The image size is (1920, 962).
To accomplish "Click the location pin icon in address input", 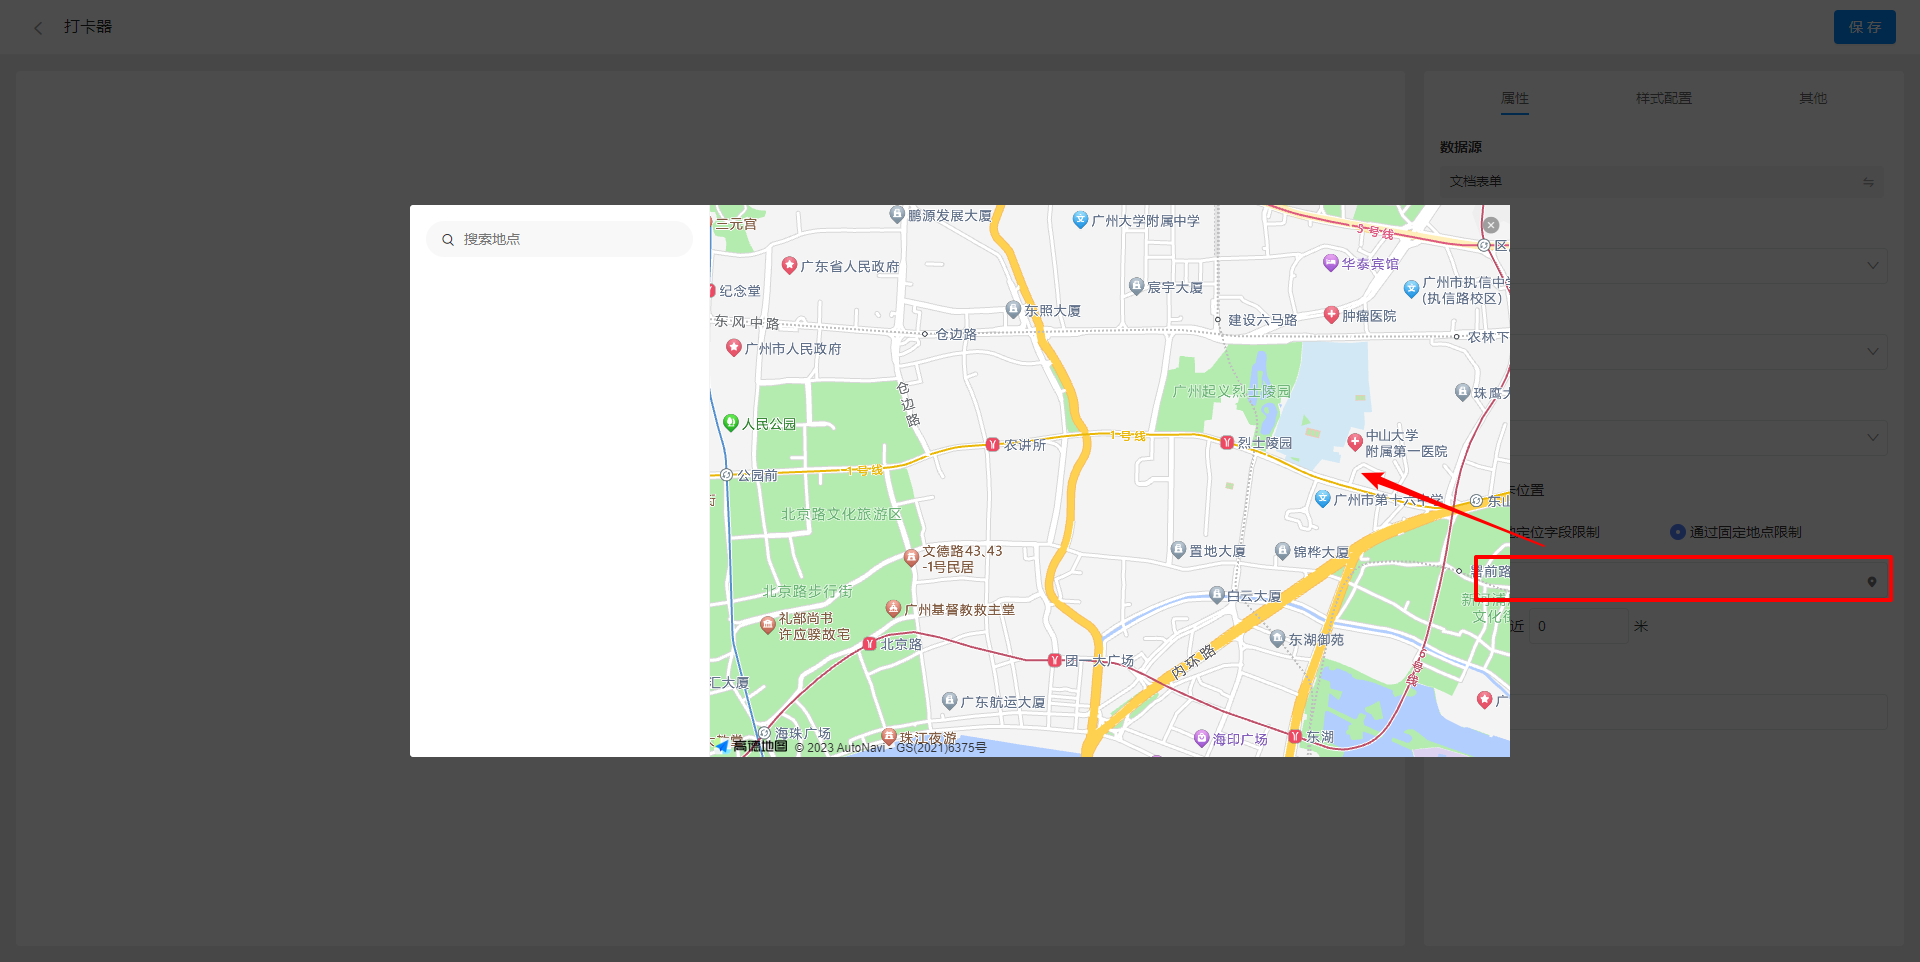I will [x=1871, y=580].
